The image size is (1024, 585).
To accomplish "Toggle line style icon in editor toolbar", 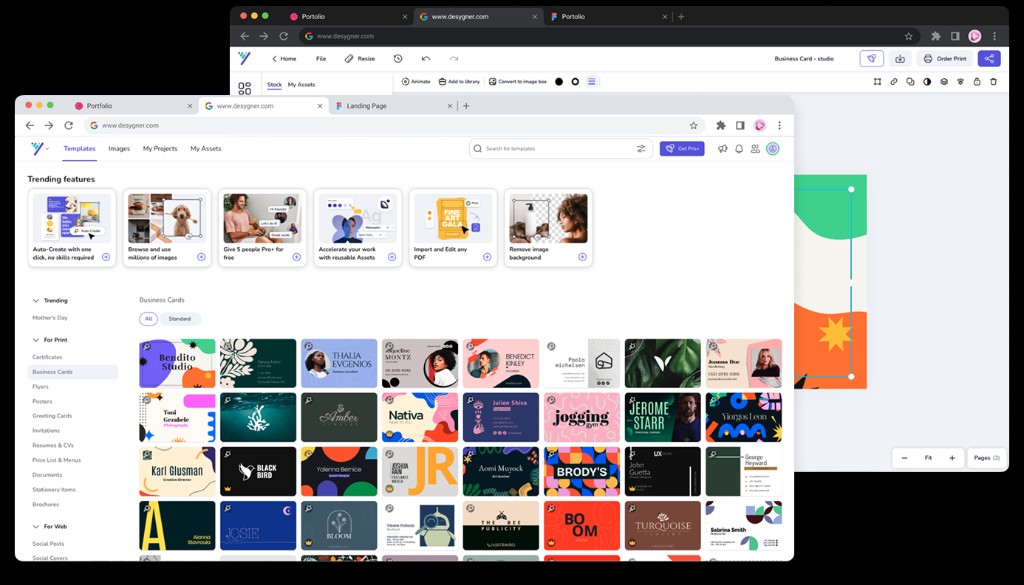I will 592,82.
